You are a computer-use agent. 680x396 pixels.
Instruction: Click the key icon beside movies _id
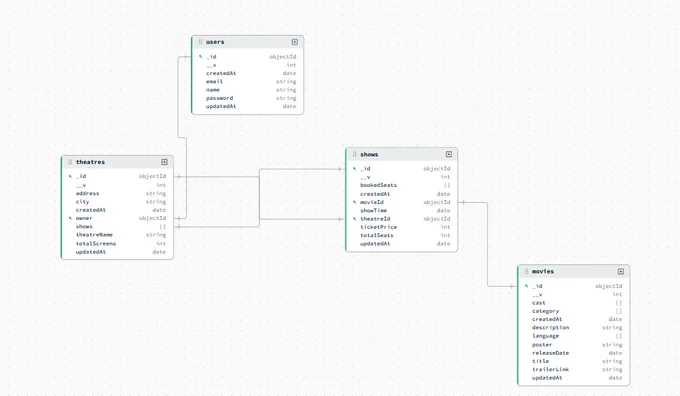(526, 286)
